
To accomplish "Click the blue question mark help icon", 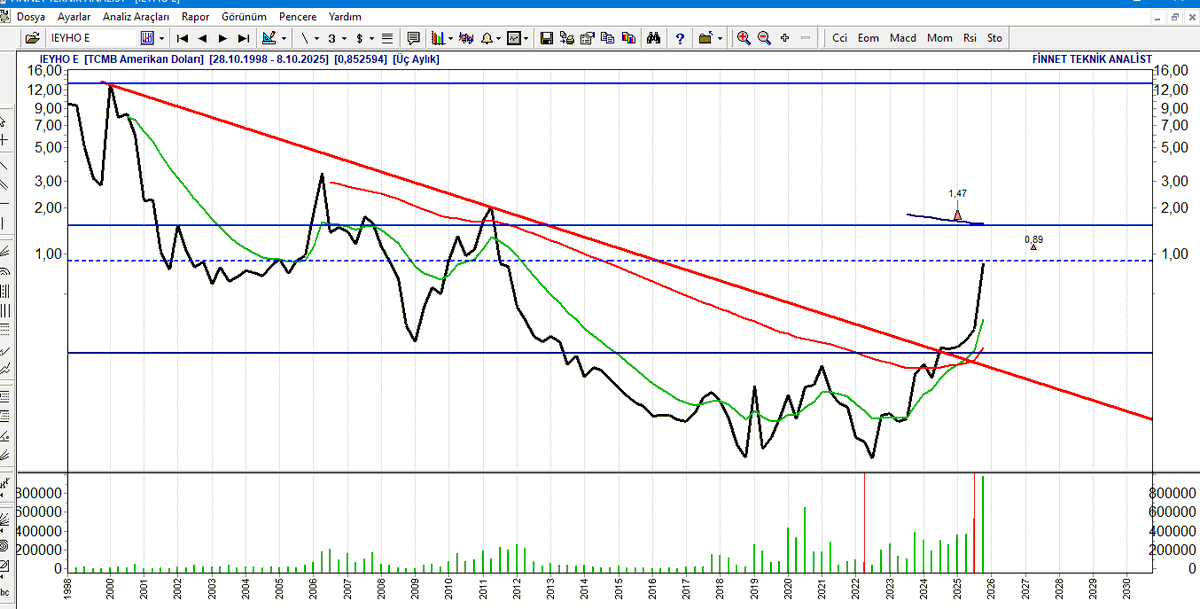I will point(680,38).
